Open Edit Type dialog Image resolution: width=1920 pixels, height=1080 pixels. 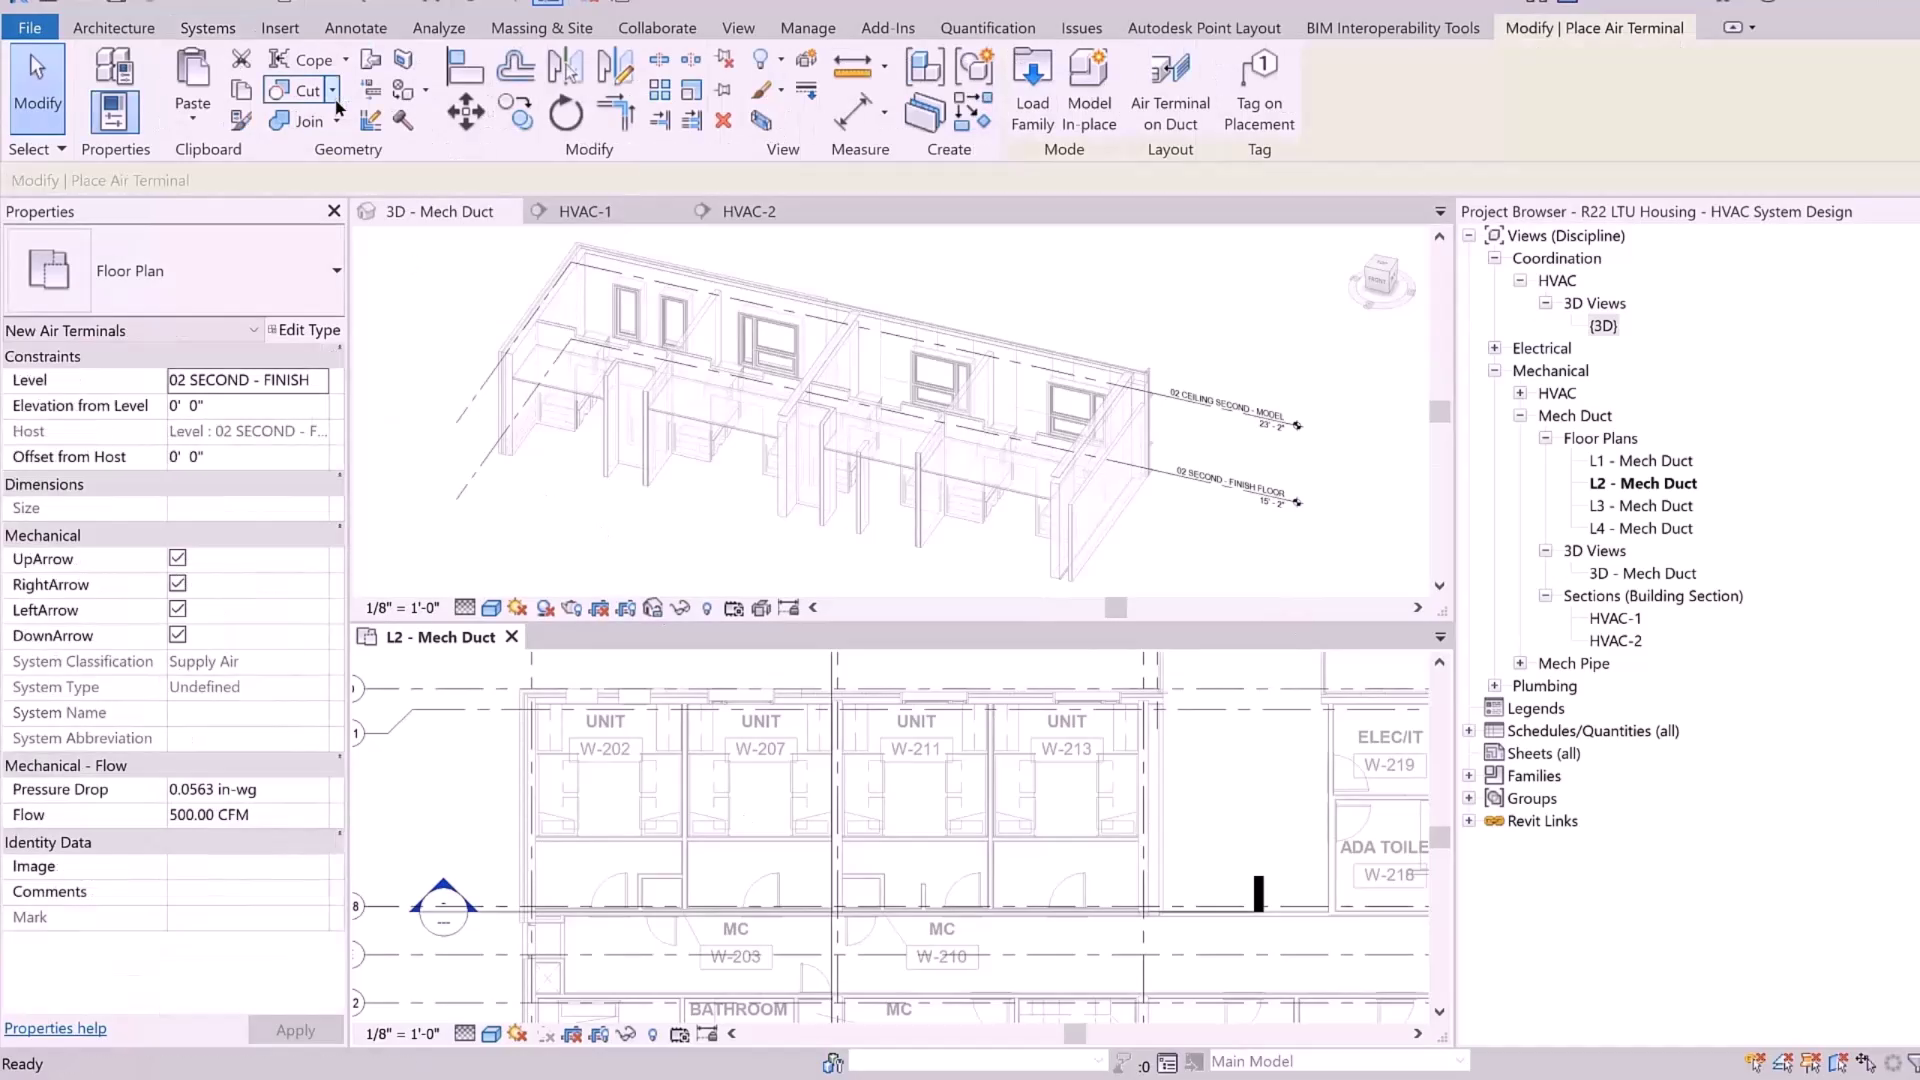(305, 330)
